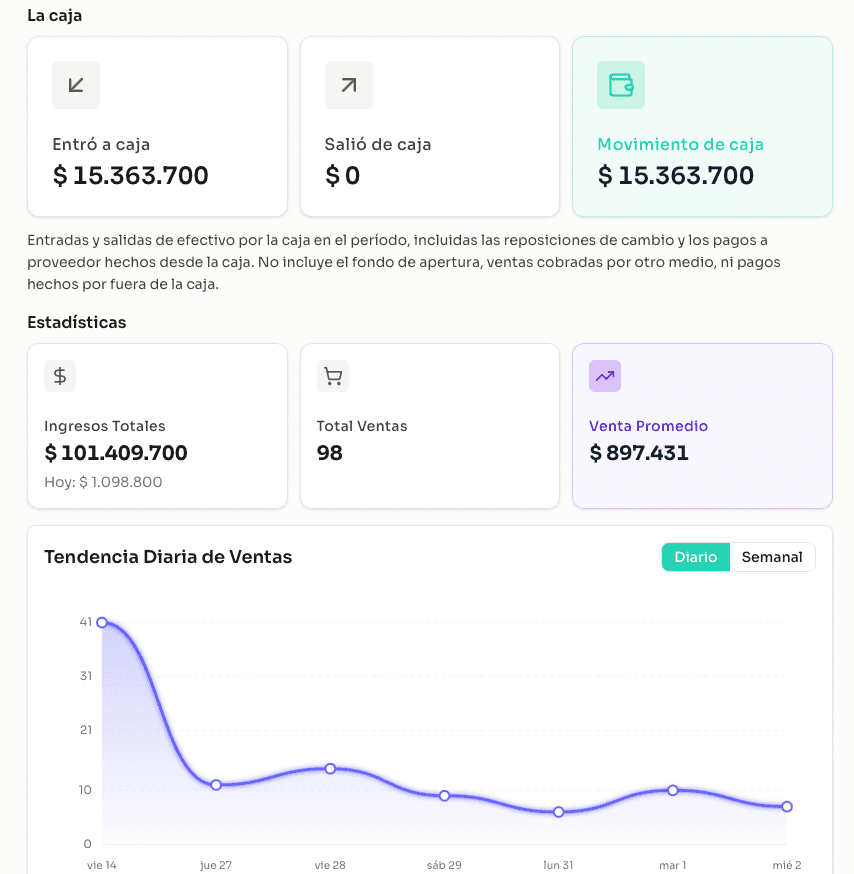Click the Entró a caja label
The image size is (854, 874).
click(x=101, y=144)
